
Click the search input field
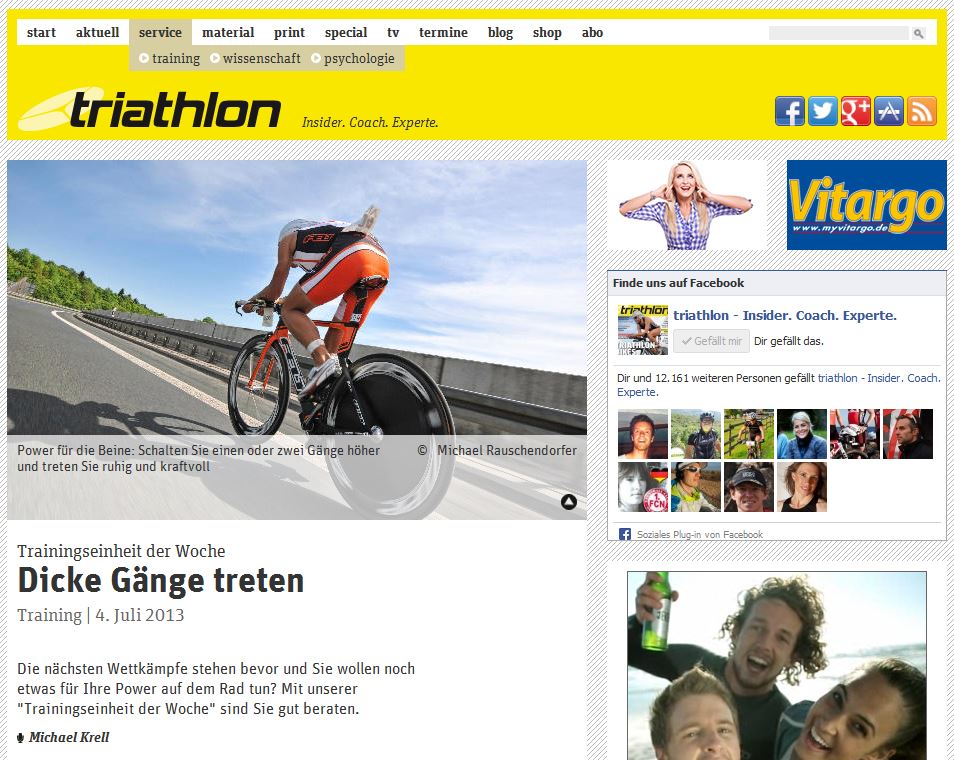tap(840, 33)
